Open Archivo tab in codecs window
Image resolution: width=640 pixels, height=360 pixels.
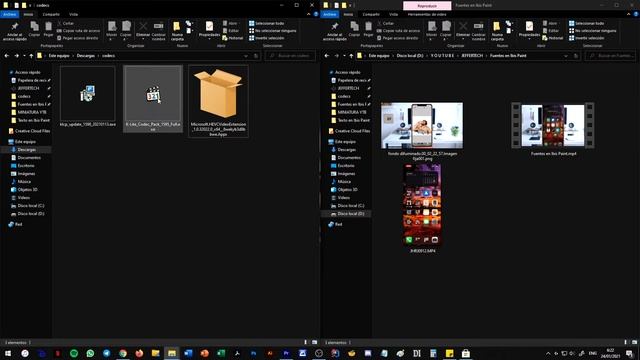9,14
